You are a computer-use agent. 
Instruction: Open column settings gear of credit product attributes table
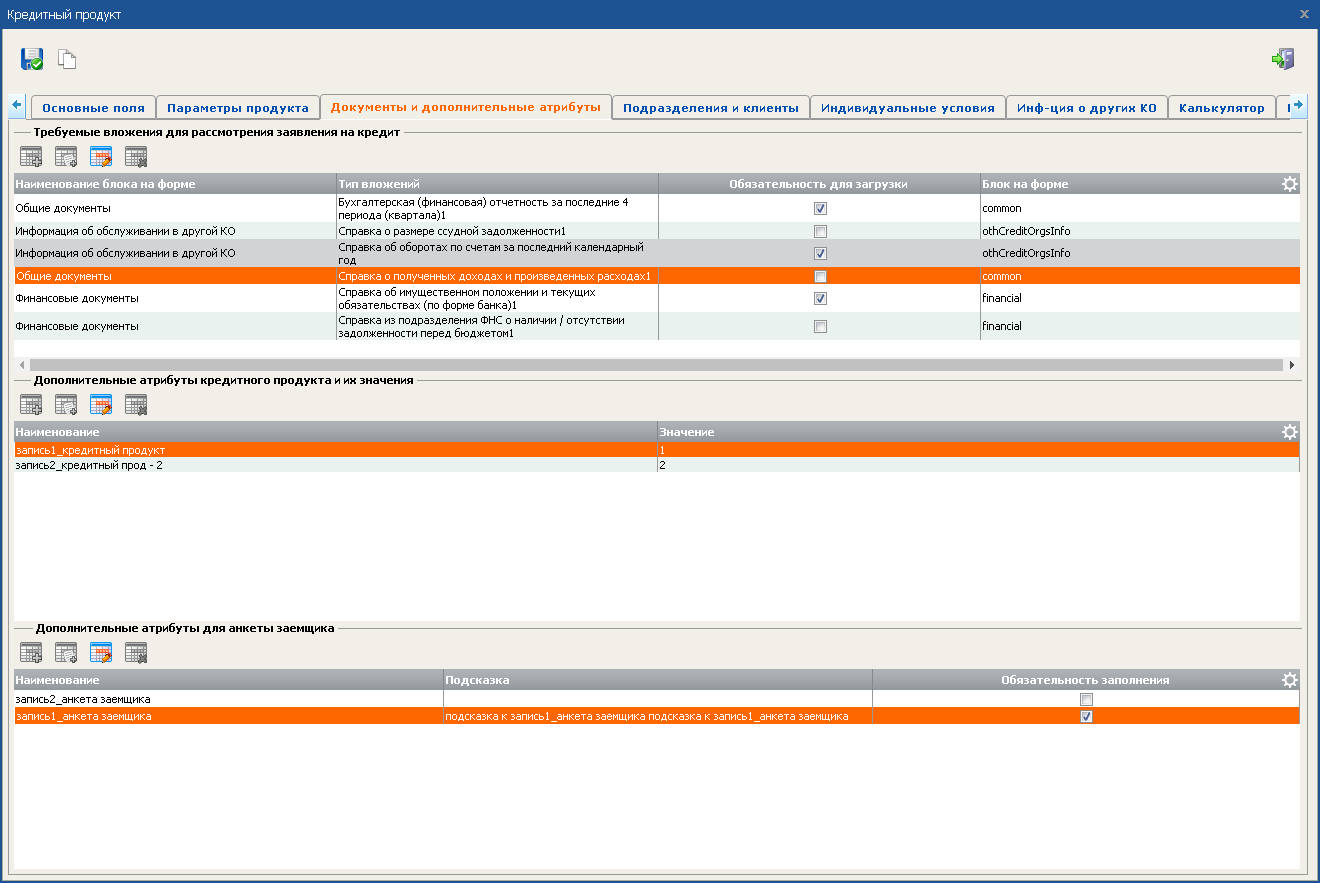pyautogui.click(x=1290, y=432)
